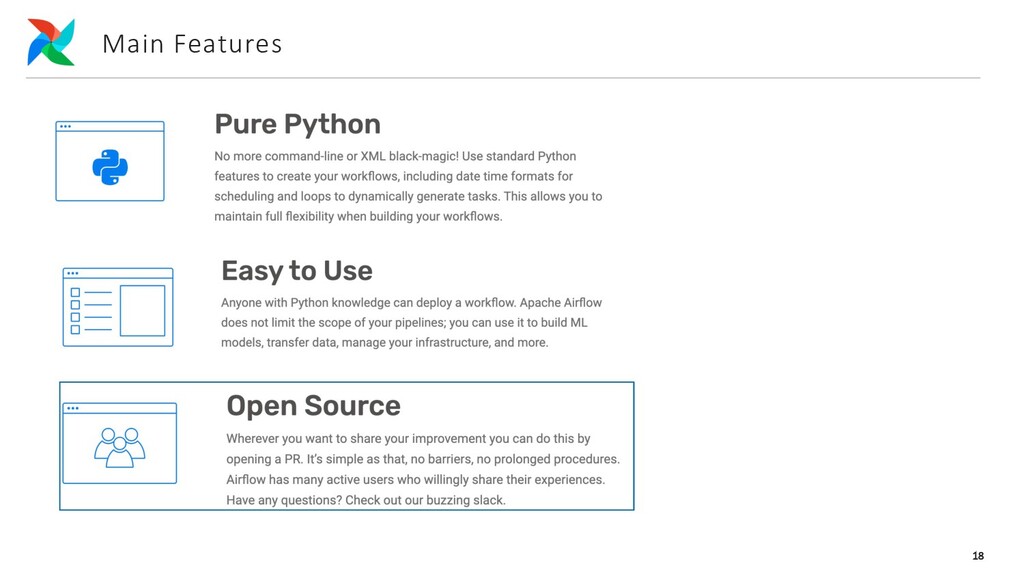The height and width of the screenshot is (576, 1024).
Task: Select the Easy to Use window icon
Action: click(118, 307)
